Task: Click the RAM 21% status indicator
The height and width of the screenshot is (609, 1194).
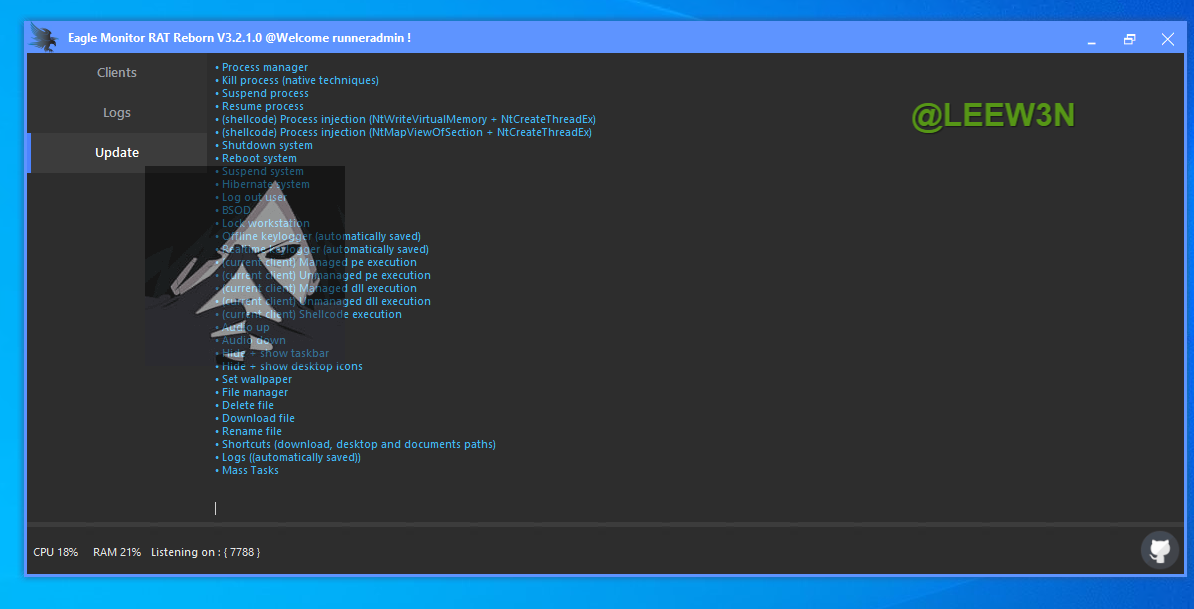Action: click(116, 552)
